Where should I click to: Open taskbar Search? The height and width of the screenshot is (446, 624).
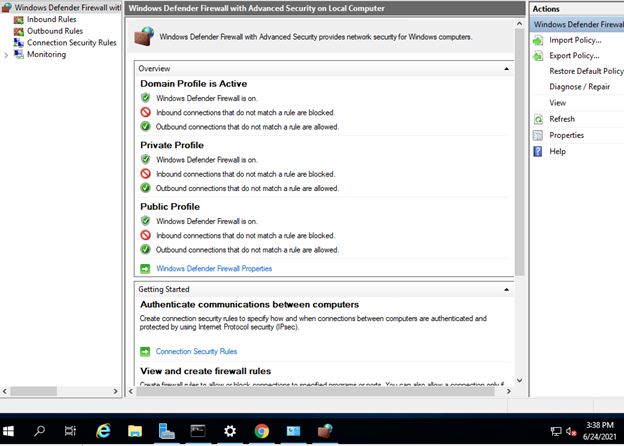39,431
